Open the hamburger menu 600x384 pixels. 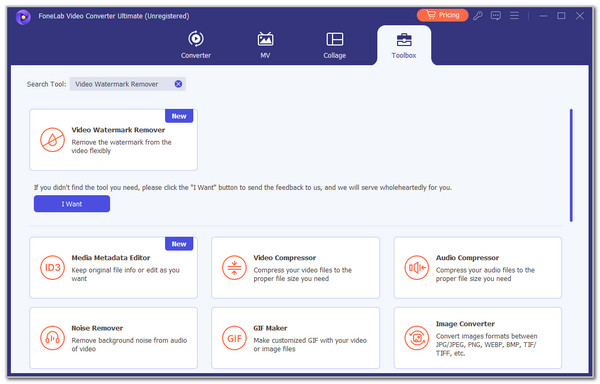pos(514,15)
